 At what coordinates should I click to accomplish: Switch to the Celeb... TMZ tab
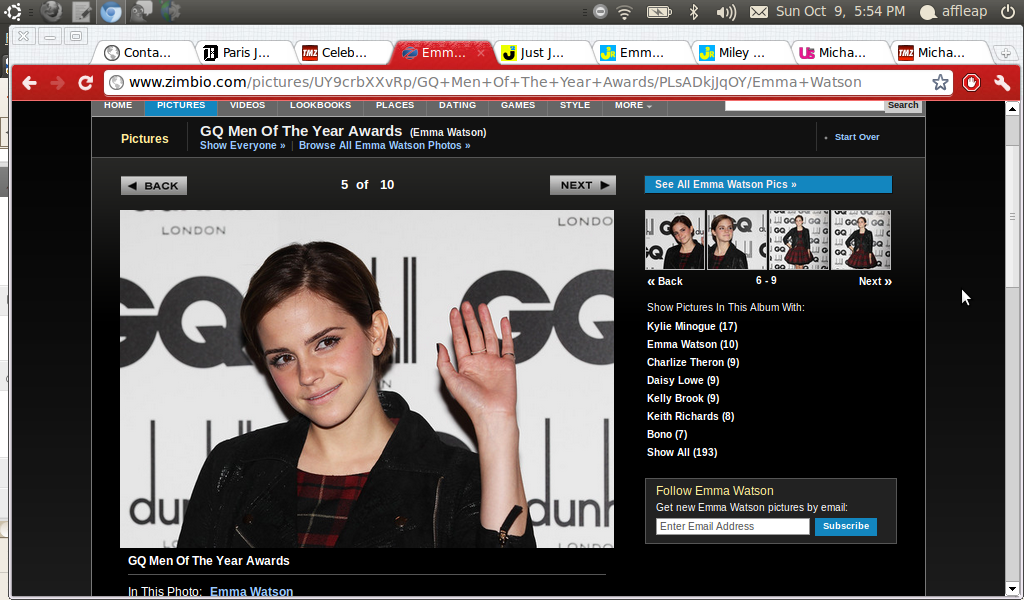coord(344,53)
